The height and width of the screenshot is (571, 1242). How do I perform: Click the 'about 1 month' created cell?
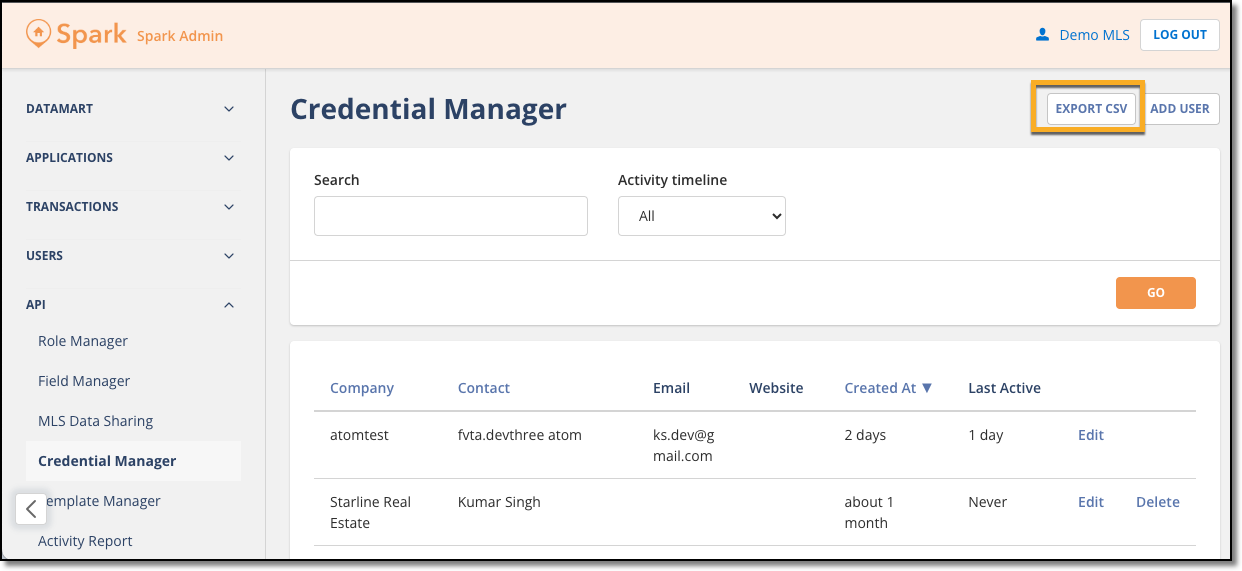[x=869, y=512]
